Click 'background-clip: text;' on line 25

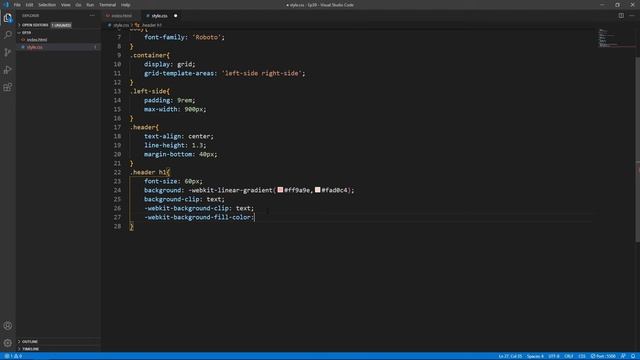click(184, 199)
